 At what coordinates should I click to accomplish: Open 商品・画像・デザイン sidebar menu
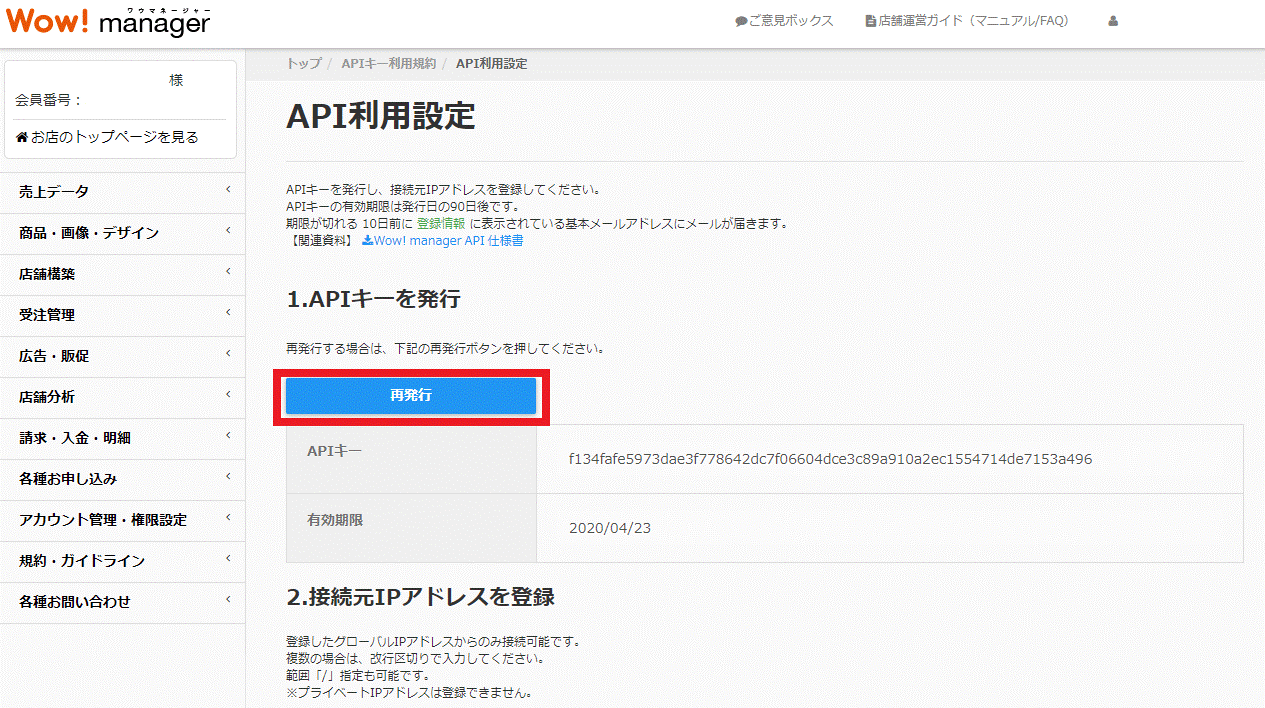click(x=122, y=233)
